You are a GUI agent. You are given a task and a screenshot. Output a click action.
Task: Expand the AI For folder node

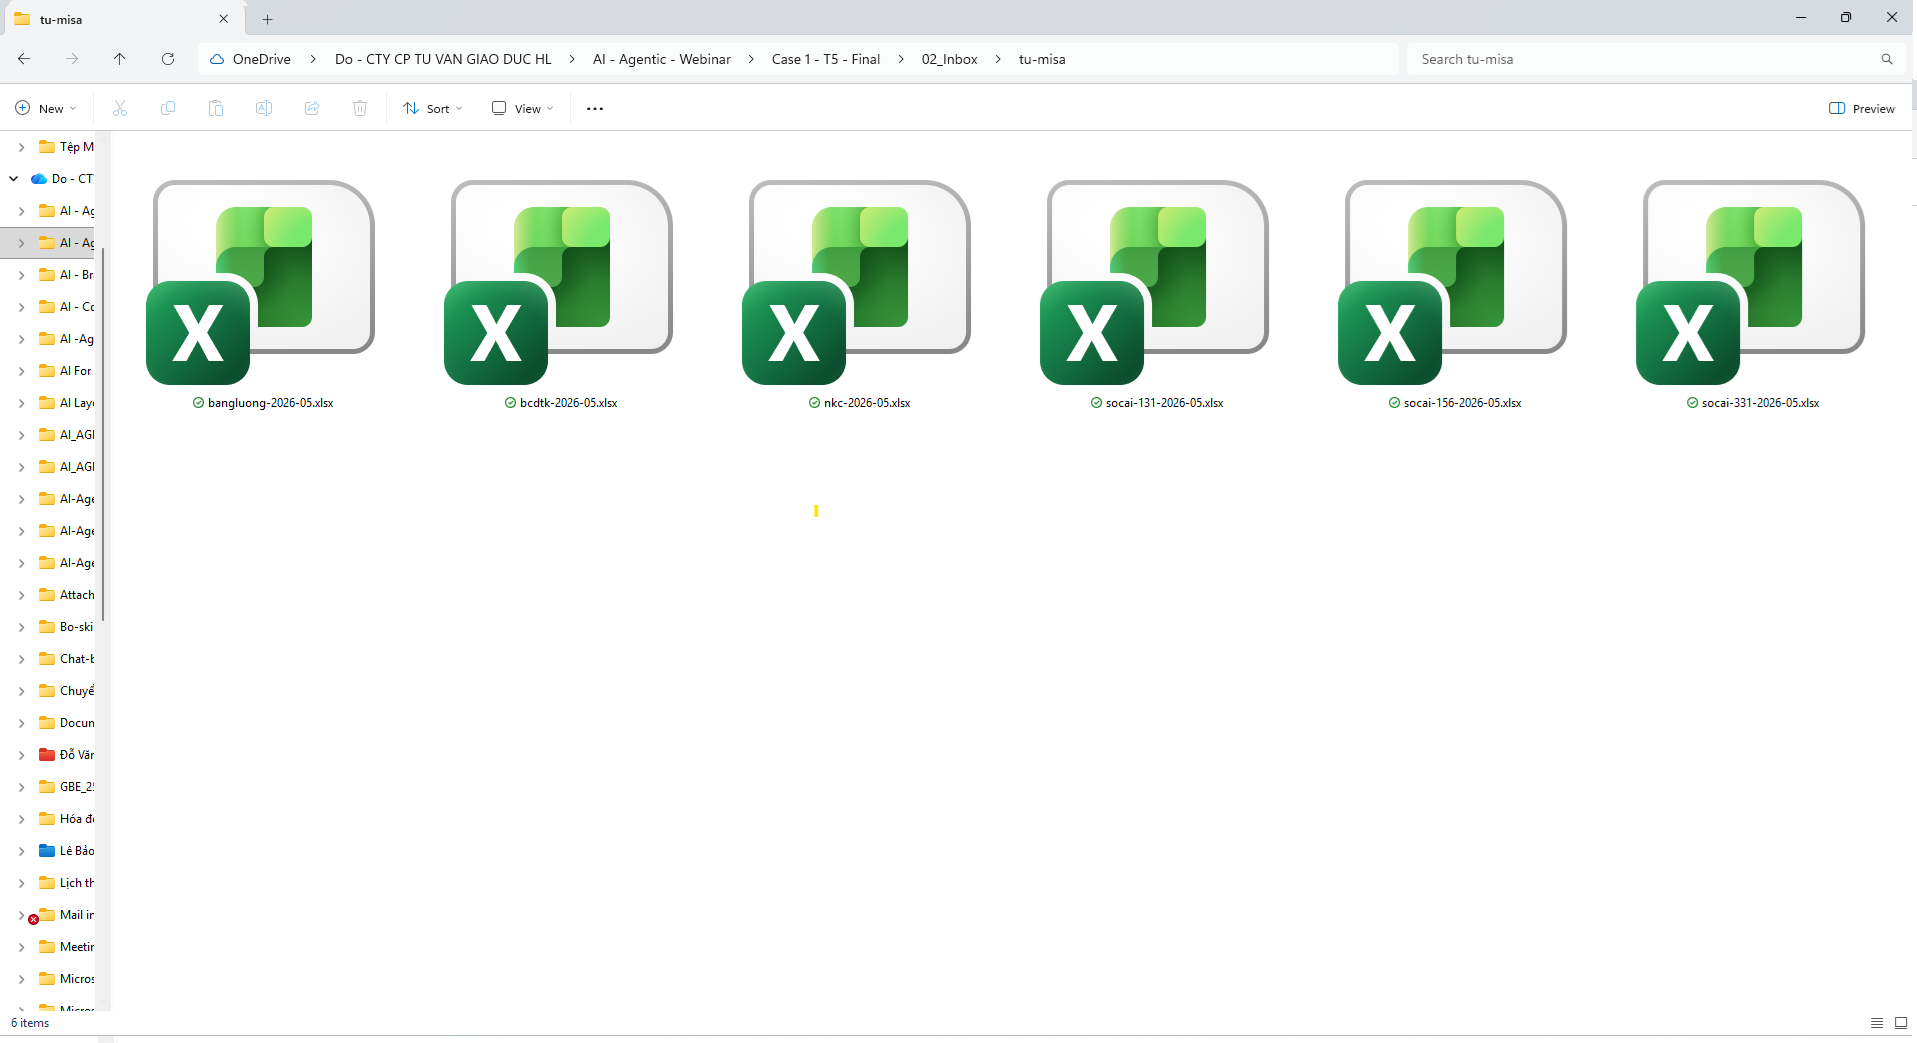pyautogui.click(x=21, y=371)
